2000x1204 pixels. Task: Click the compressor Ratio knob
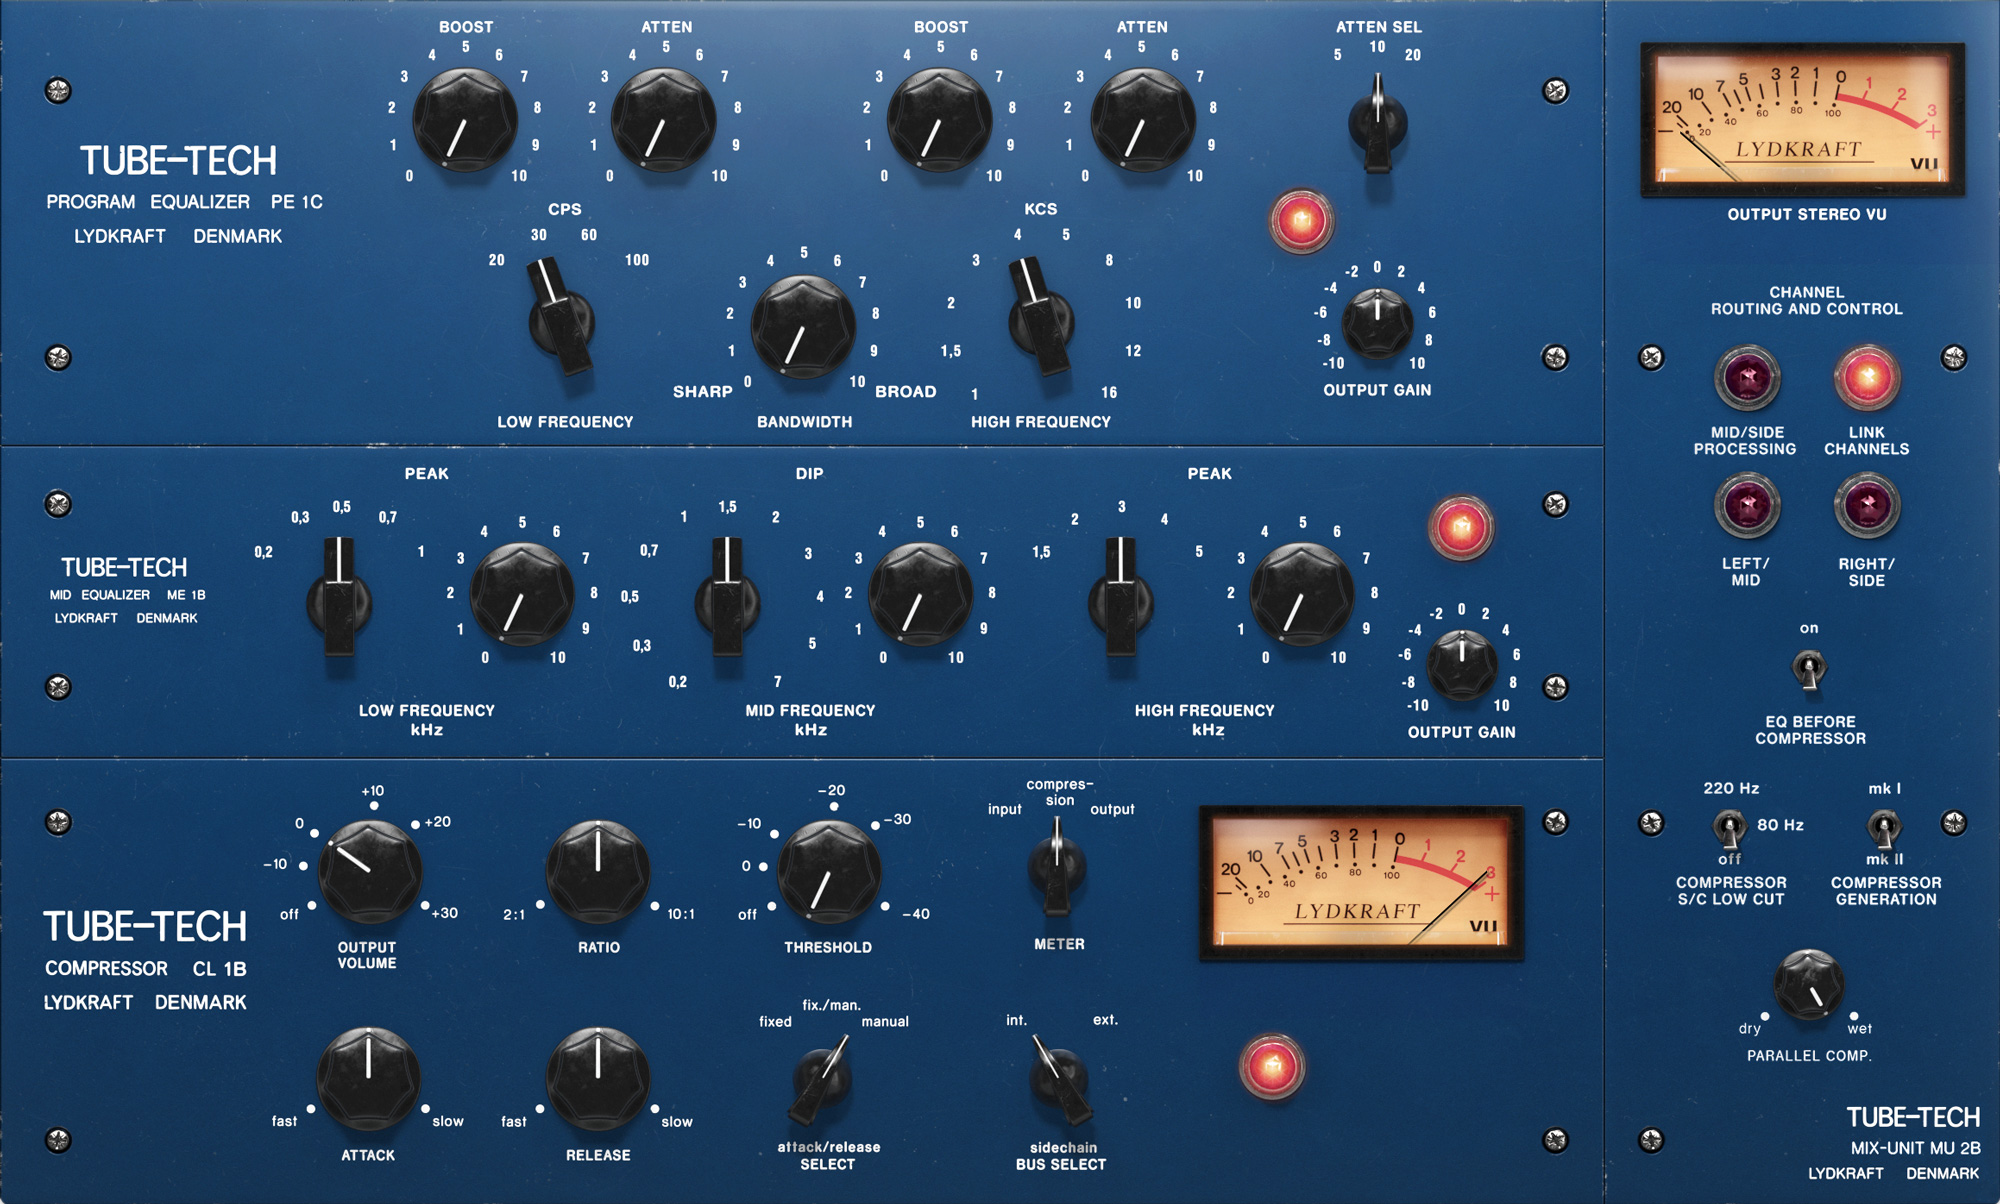click(x=598, y=872)
